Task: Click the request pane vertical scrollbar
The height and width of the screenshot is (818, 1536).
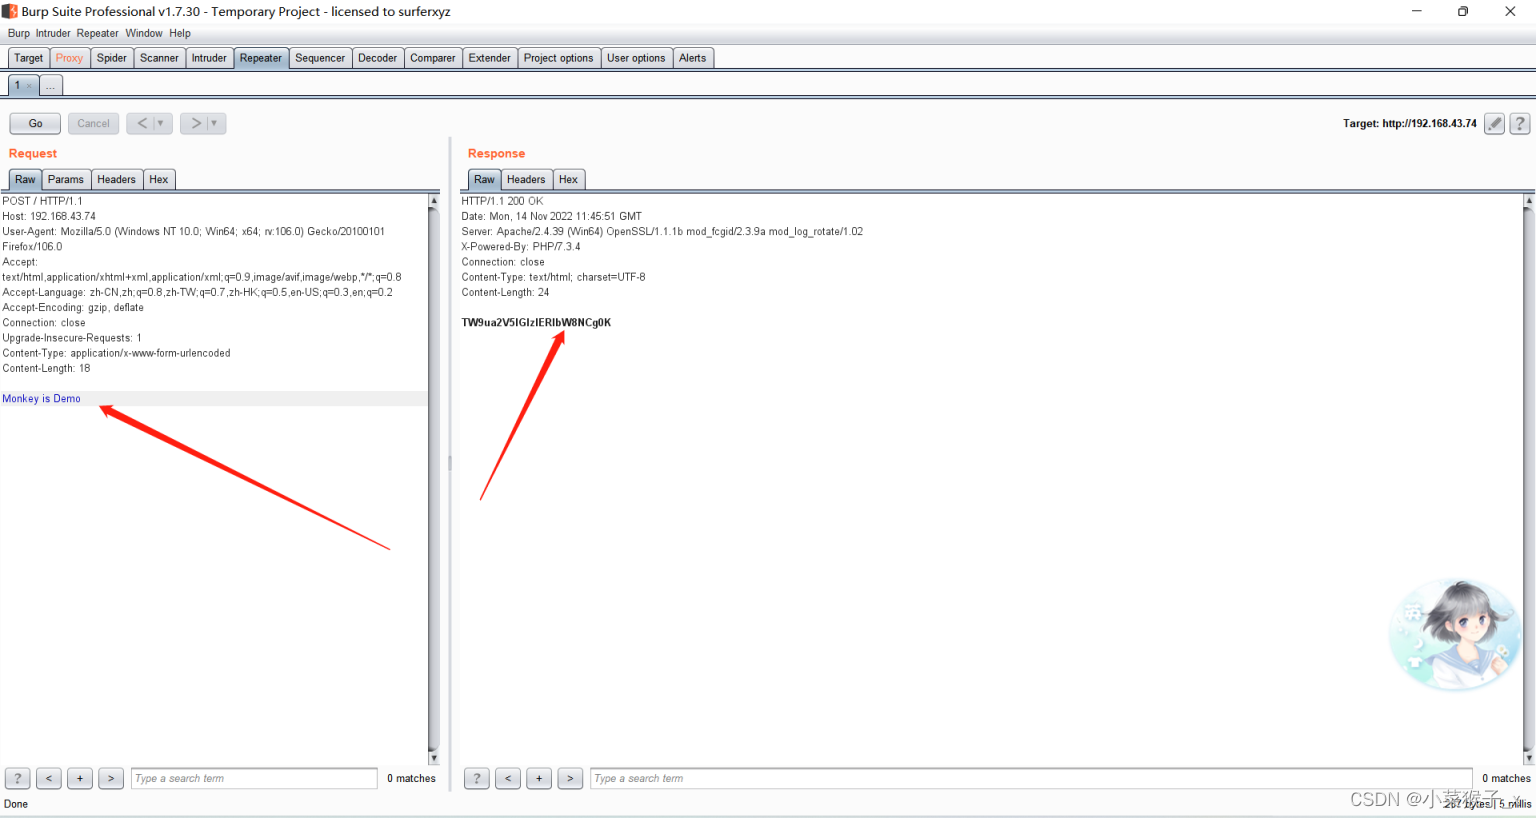Action: tap(433, 480)
